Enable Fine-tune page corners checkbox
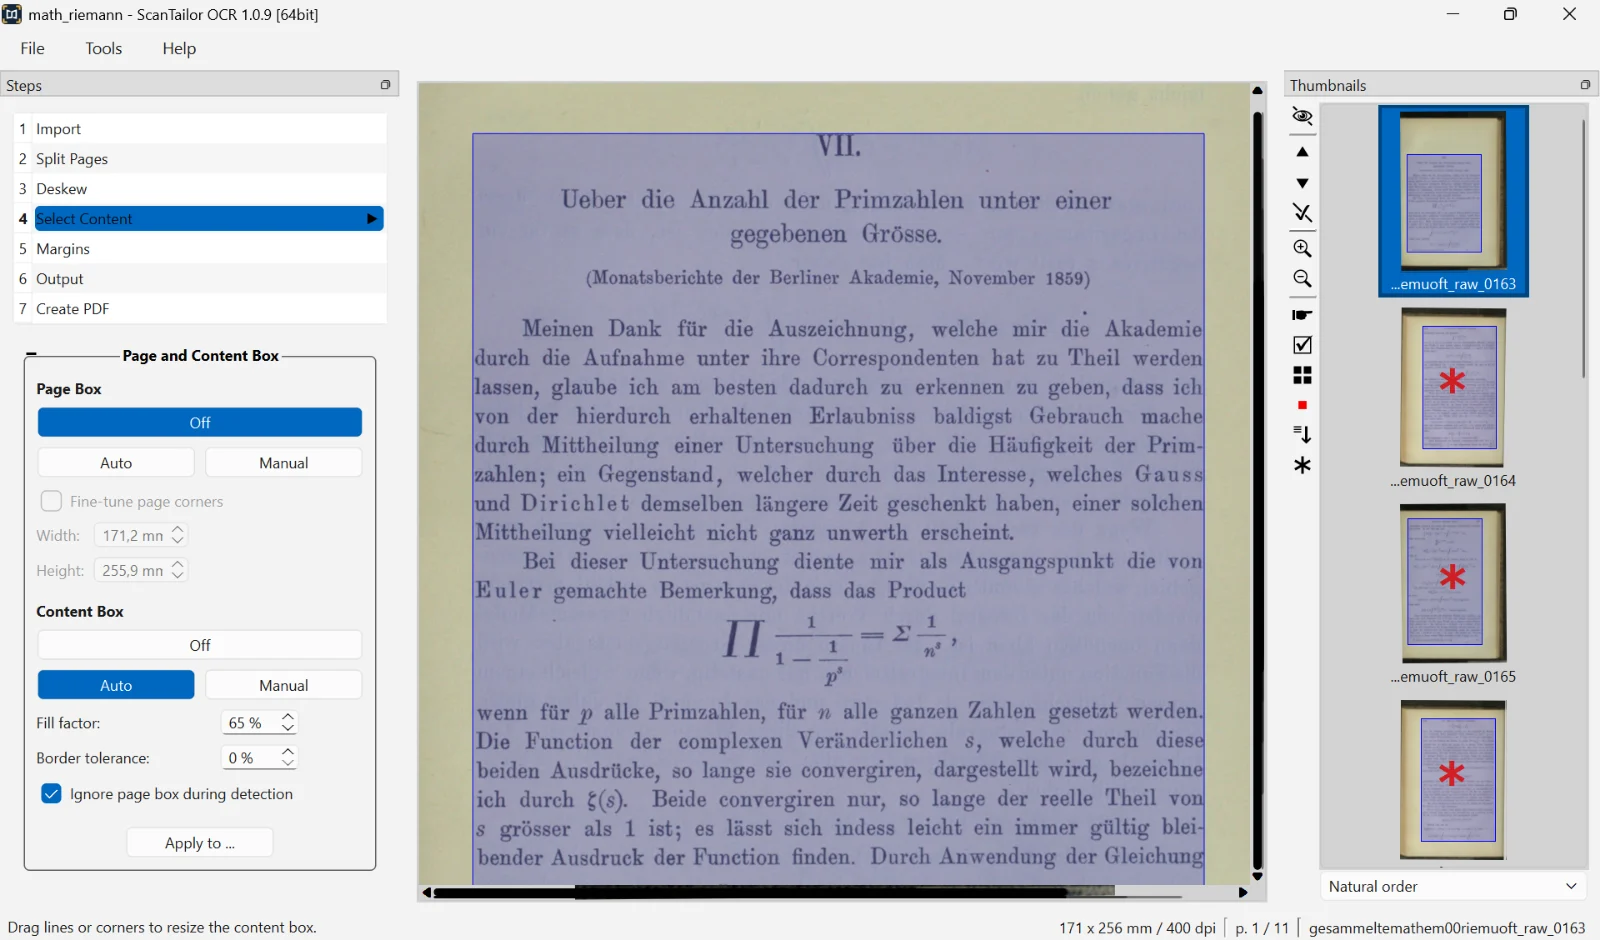Viewport: 1600px width, 940px height. (51, 501)
